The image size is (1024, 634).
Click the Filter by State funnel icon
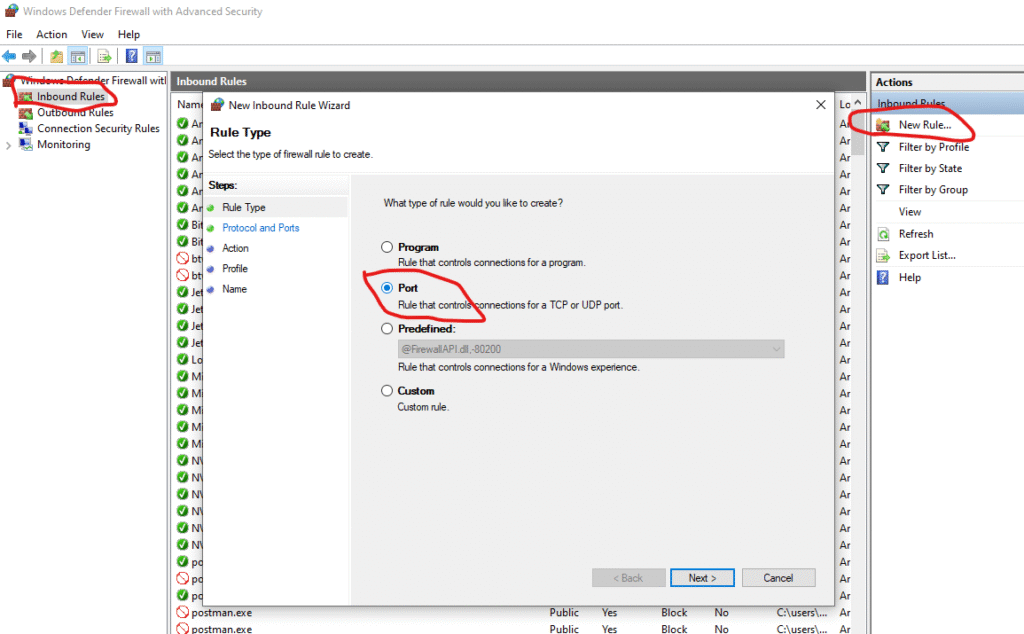[883, 168]
